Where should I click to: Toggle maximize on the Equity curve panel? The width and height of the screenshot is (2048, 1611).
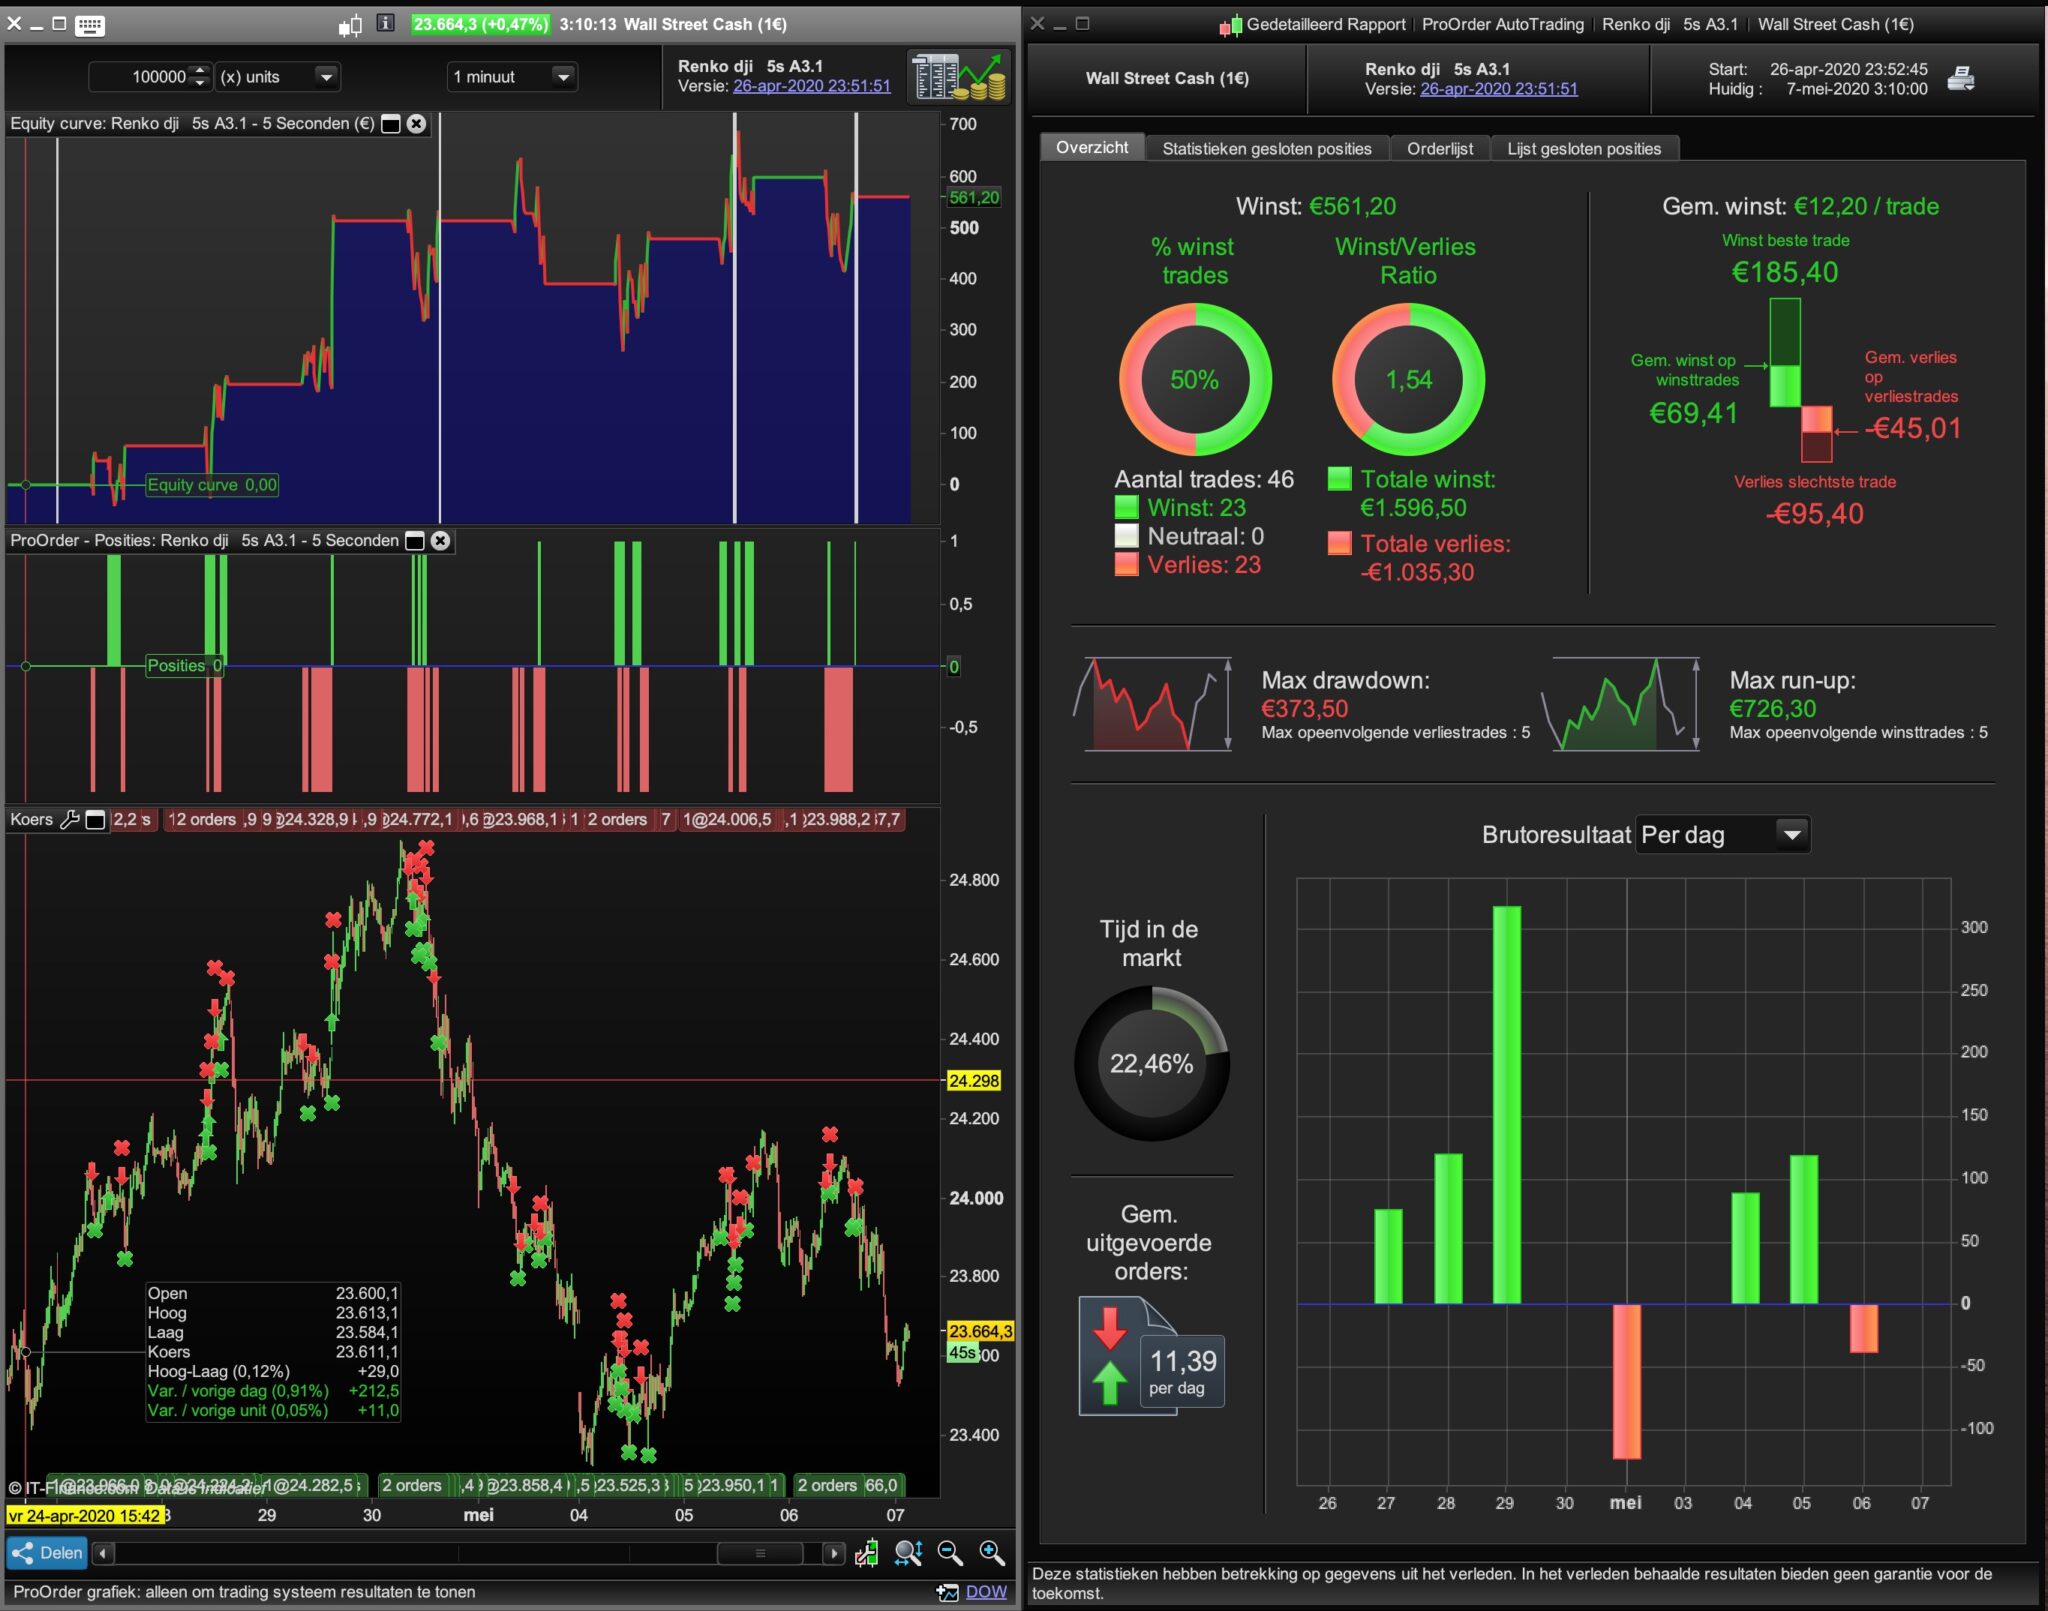pyautogui.click(x=391, y=124)
